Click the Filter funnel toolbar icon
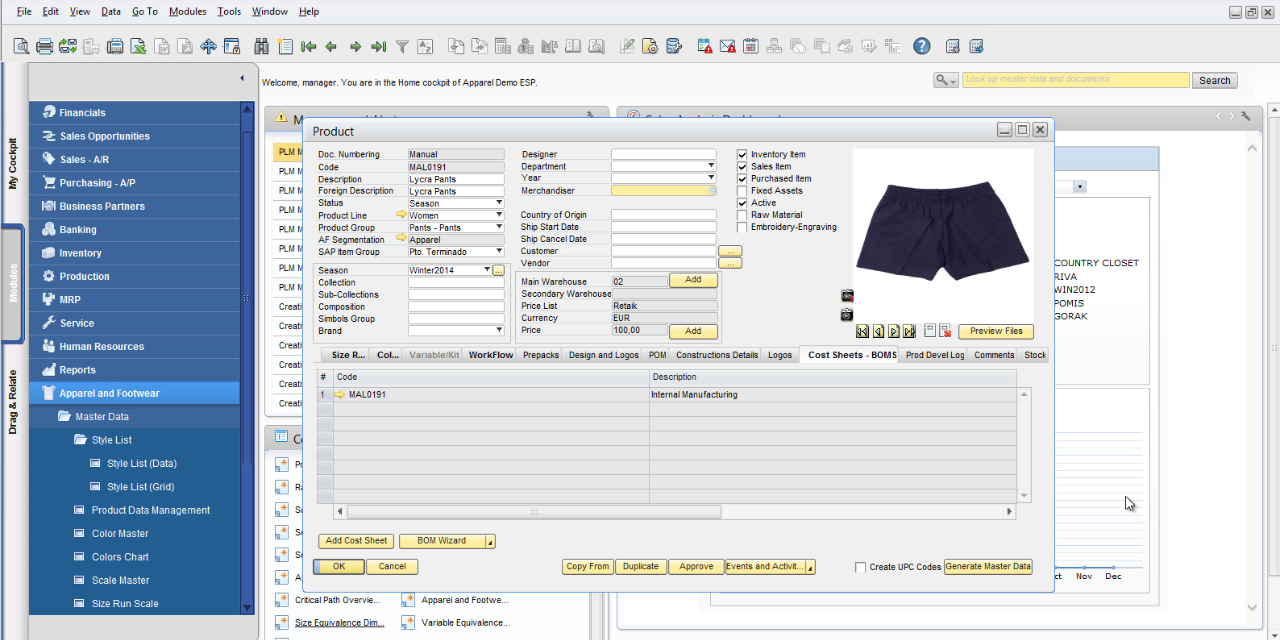Viewport: 1280px width, 640px height. (402, 46)
